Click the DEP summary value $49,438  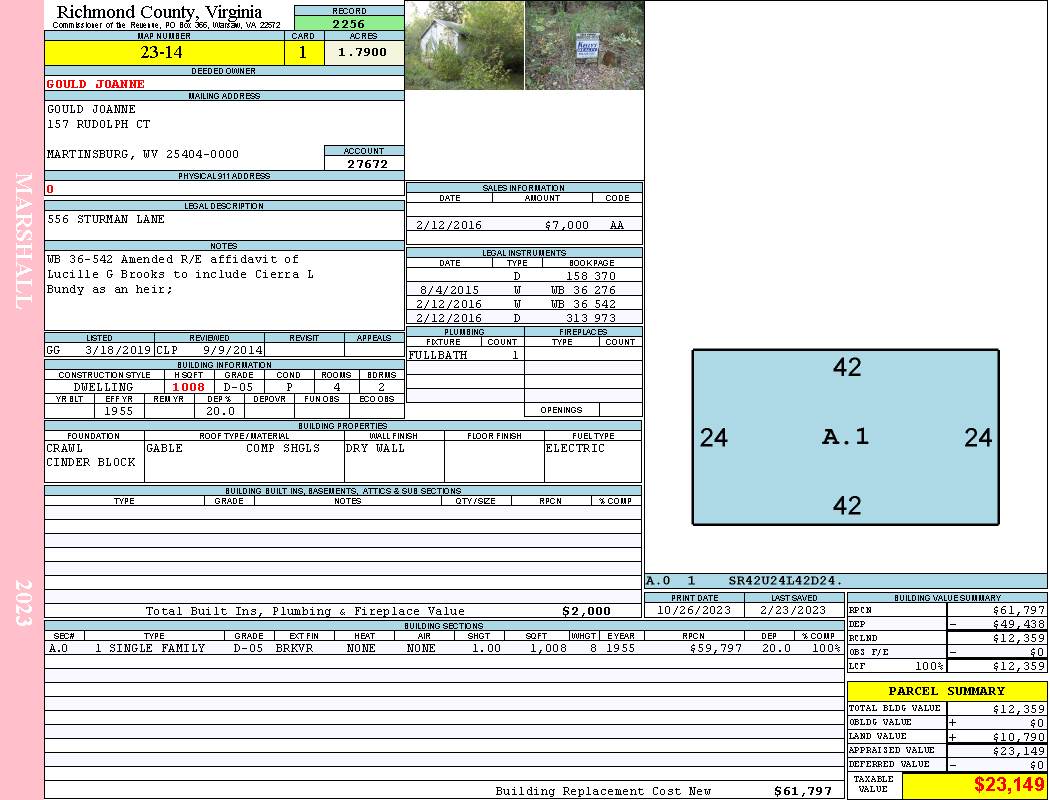[x=1019, y=624]
